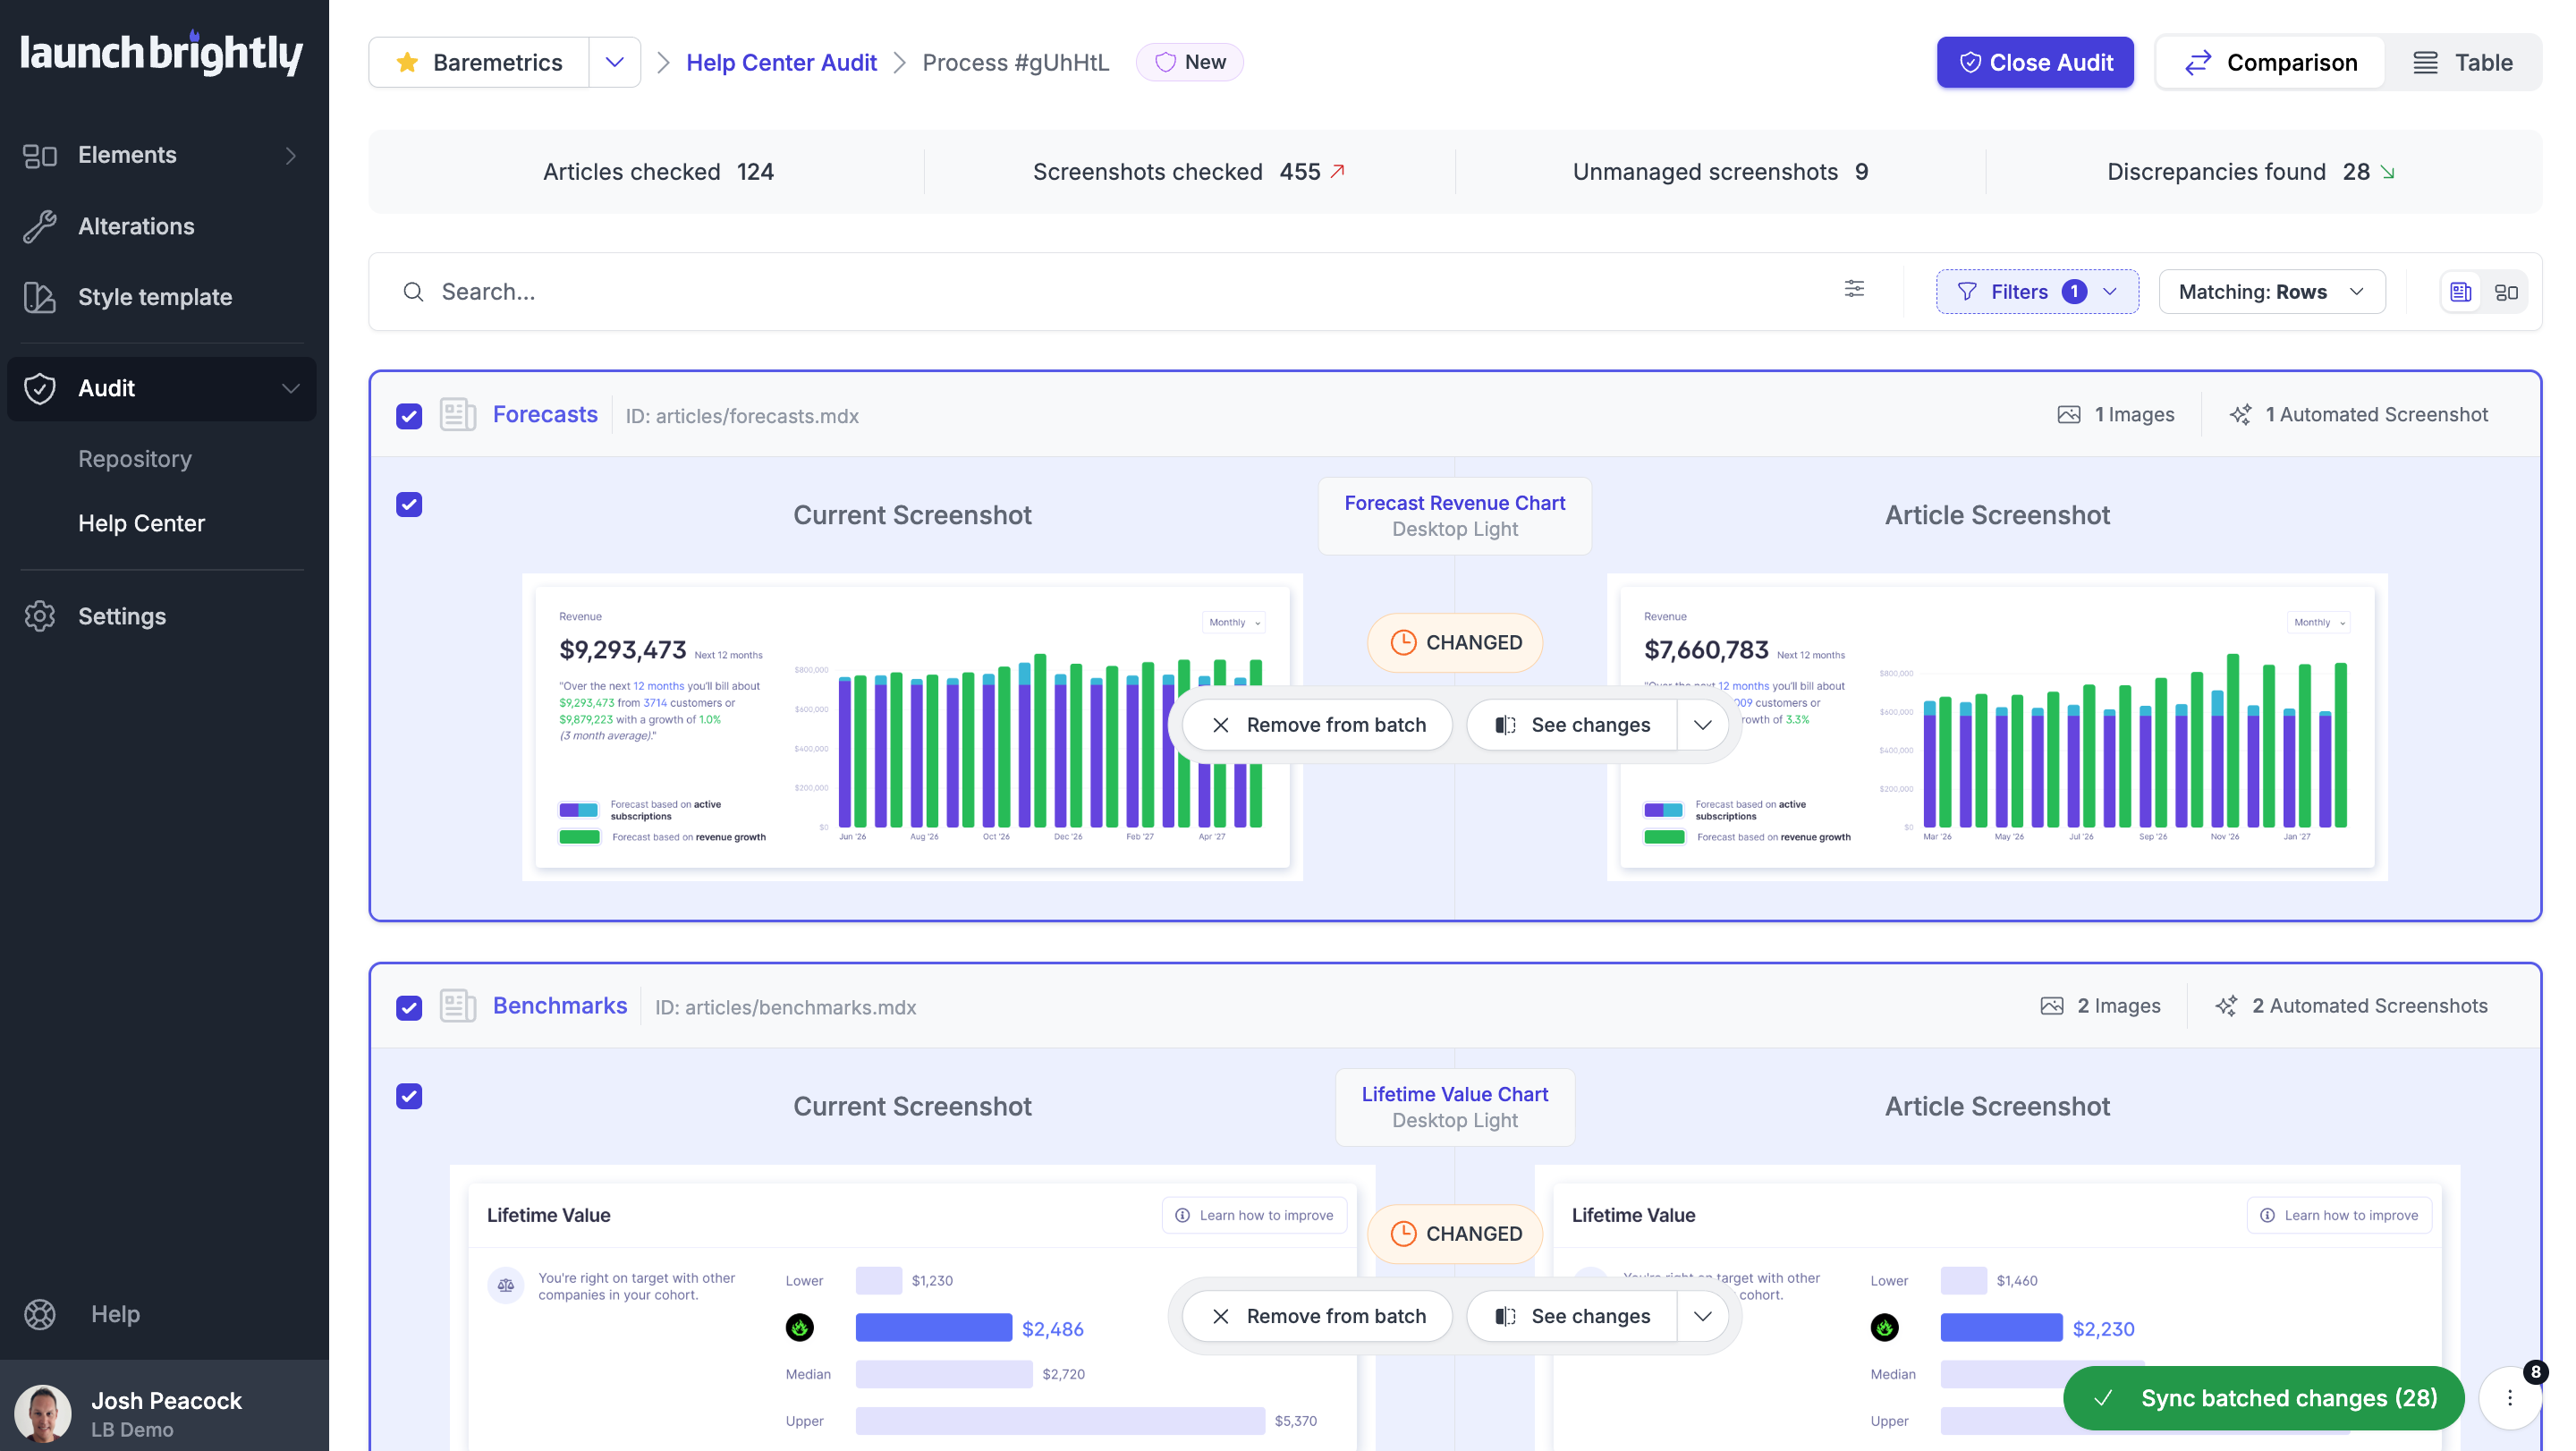Click the launchbrightly logo
This screenshot has width=2576, height=1451.
[x=161, y=53]
